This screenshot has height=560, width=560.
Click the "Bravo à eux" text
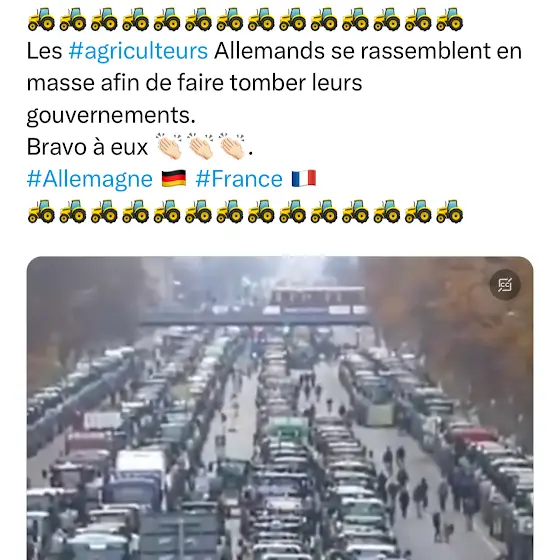coord(87,147)
